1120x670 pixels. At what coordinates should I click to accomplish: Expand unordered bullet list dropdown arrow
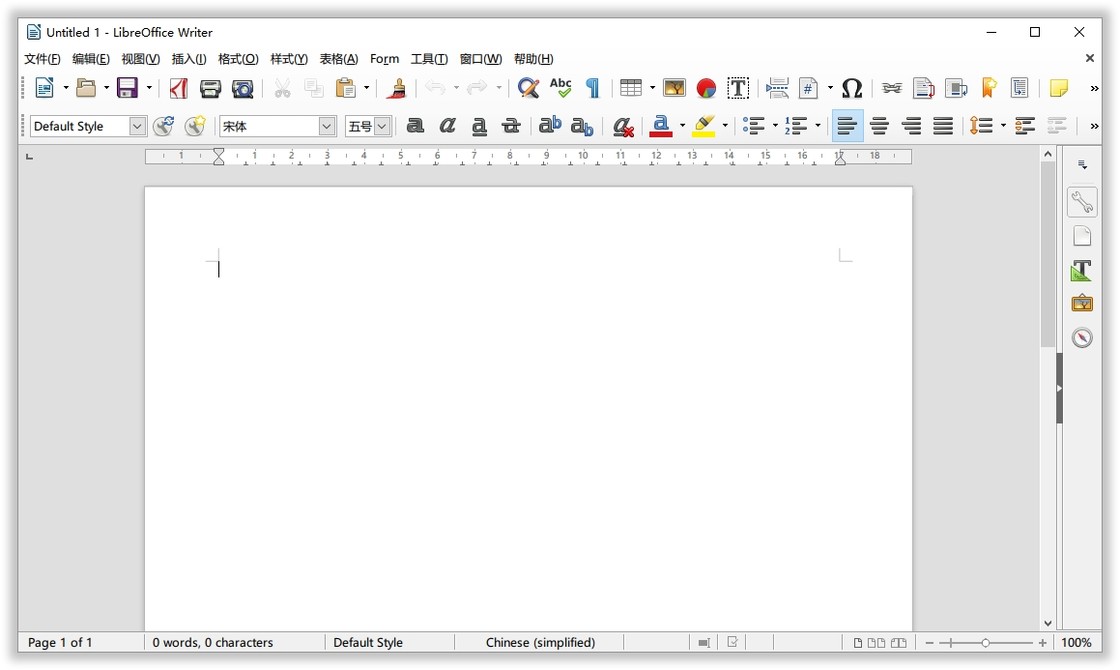tap(775, 126)
